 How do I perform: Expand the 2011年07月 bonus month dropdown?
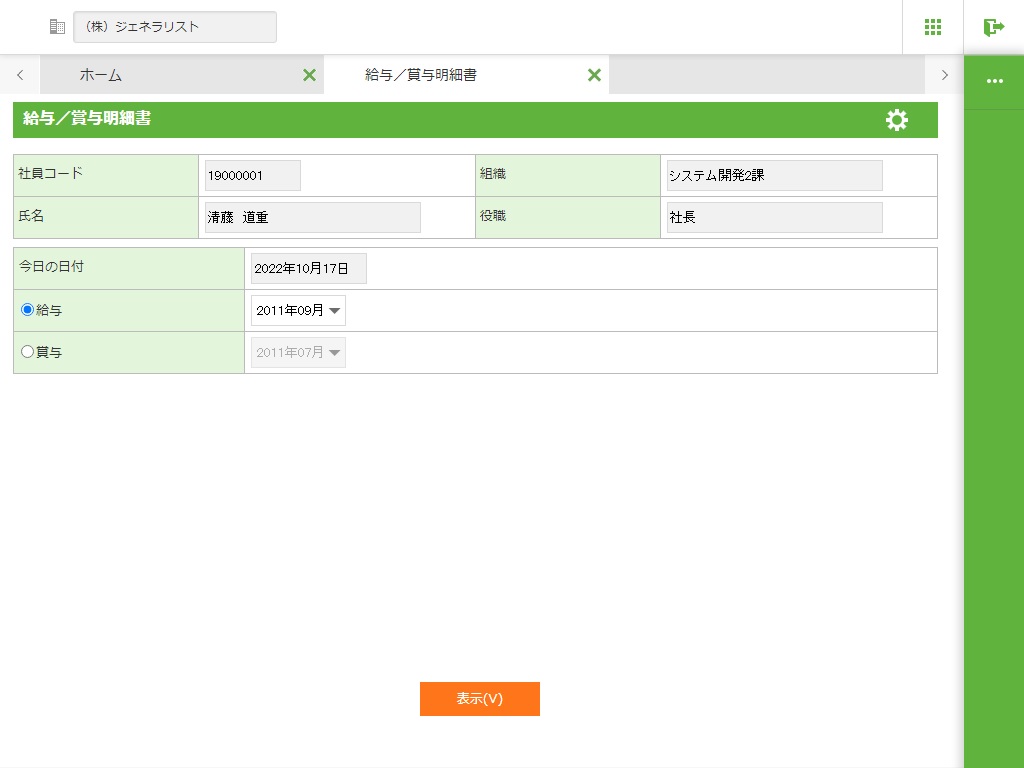tap(298, 353)
